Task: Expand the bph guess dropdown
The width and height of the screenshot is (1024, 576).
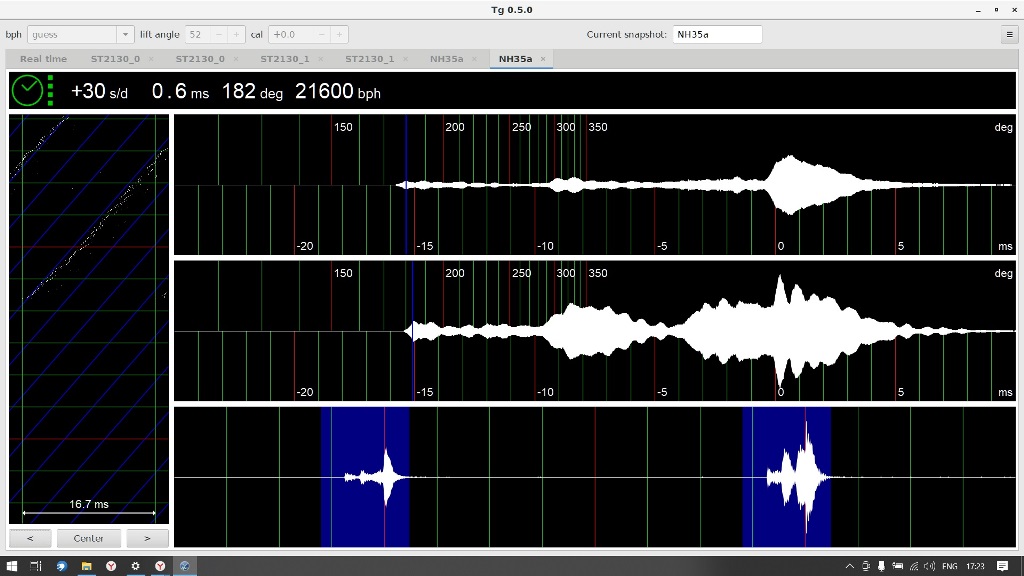Action: (125, 34)
